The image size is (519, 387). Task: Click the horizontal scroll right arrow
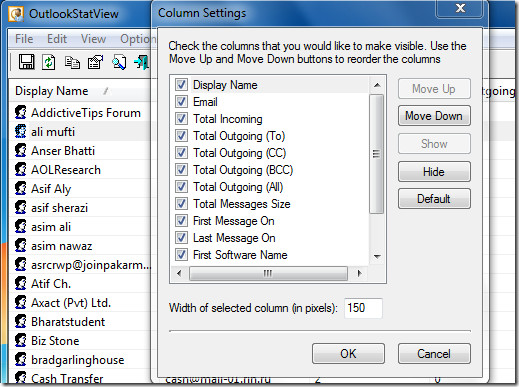pos(359,274)
